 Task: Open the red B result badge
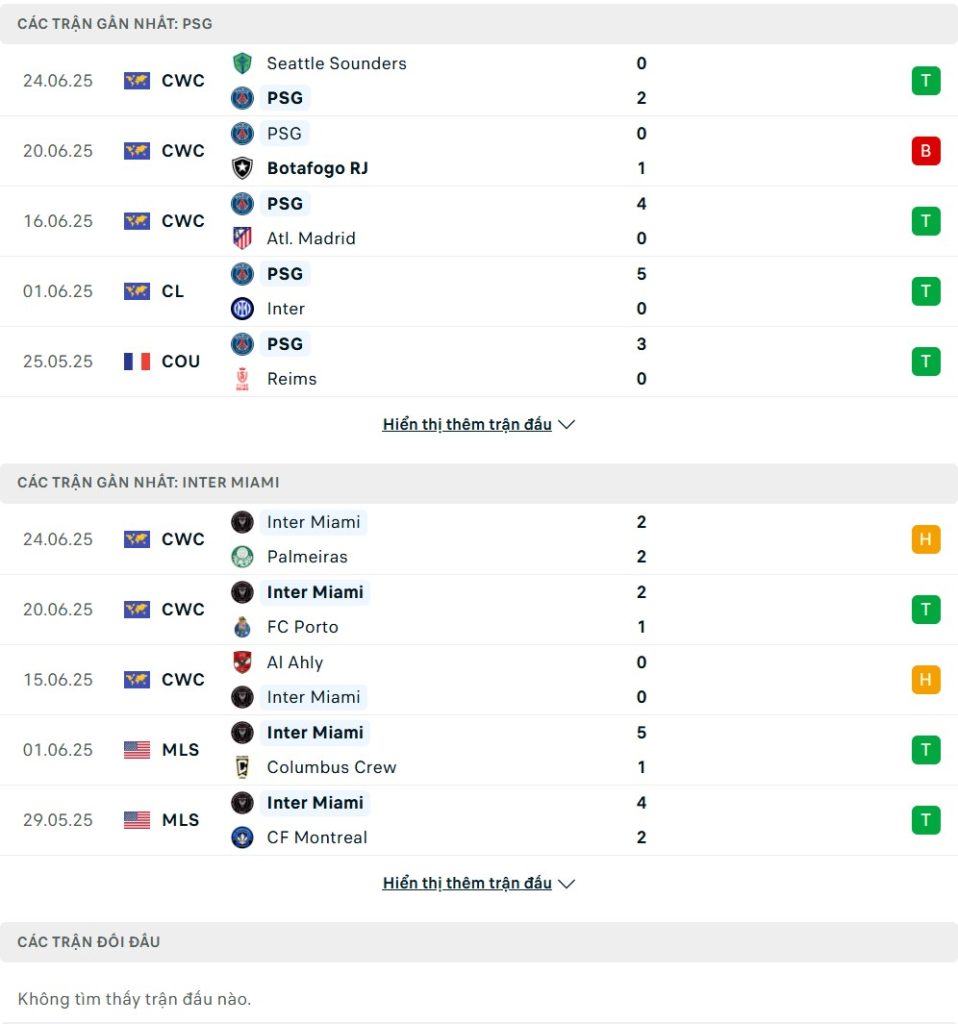point(925,151)
